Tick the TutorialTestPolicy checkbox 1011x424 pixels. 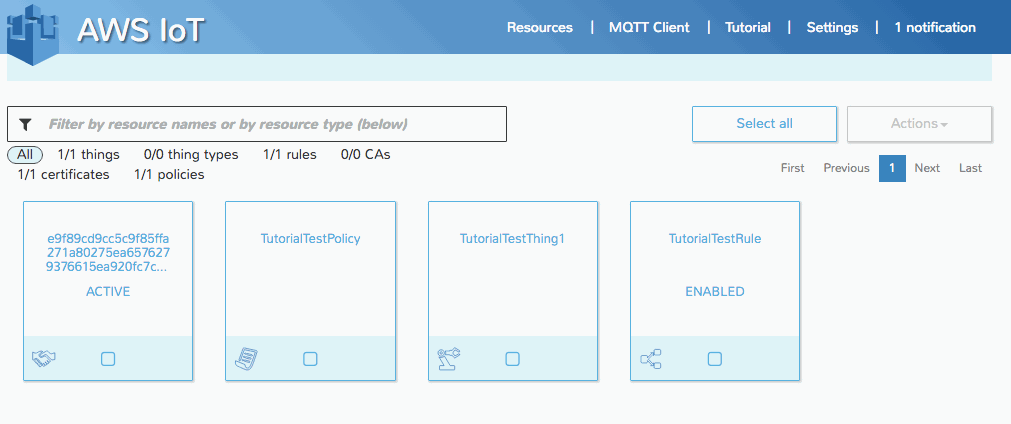[x=310, y=359]
